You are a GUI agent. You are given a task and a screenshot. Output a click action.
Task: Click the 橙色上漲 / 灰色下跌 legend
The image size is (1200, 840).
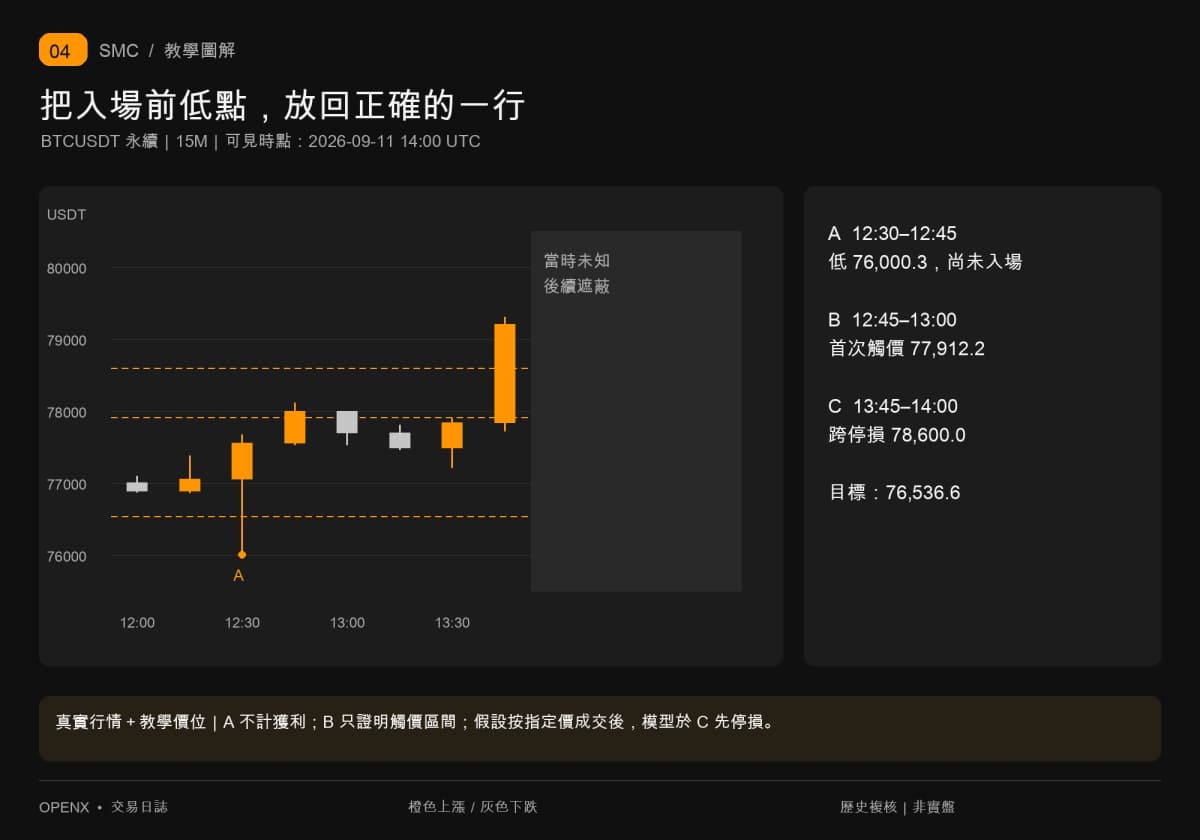pos(472,807)
